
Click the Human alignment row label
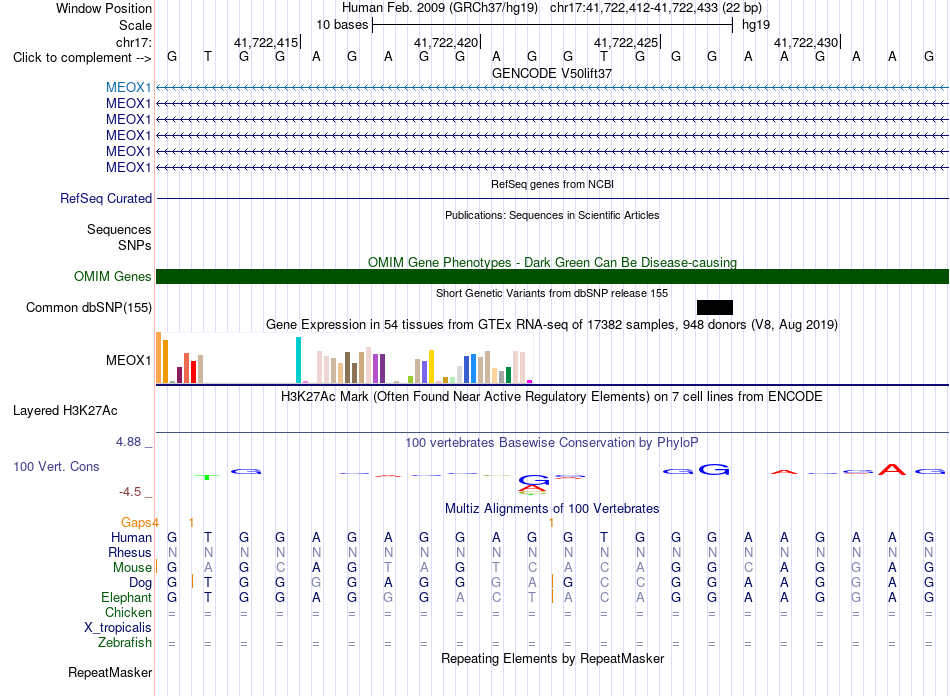coord(131,537)
